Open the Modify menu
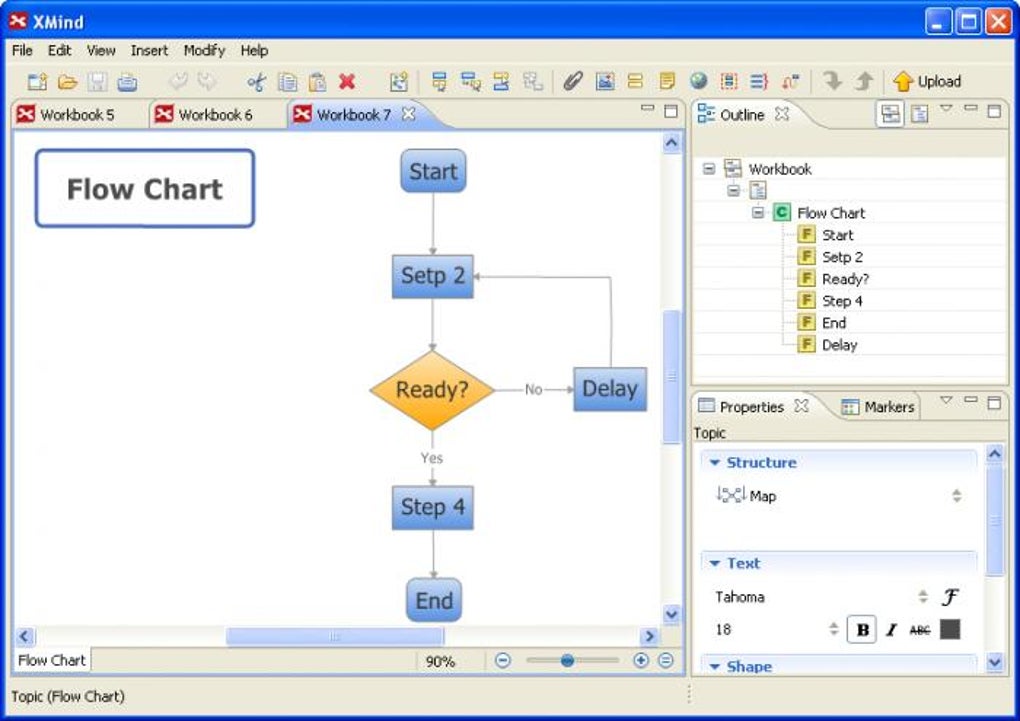Screen dimensions: 1020x721 pos(204,50)
